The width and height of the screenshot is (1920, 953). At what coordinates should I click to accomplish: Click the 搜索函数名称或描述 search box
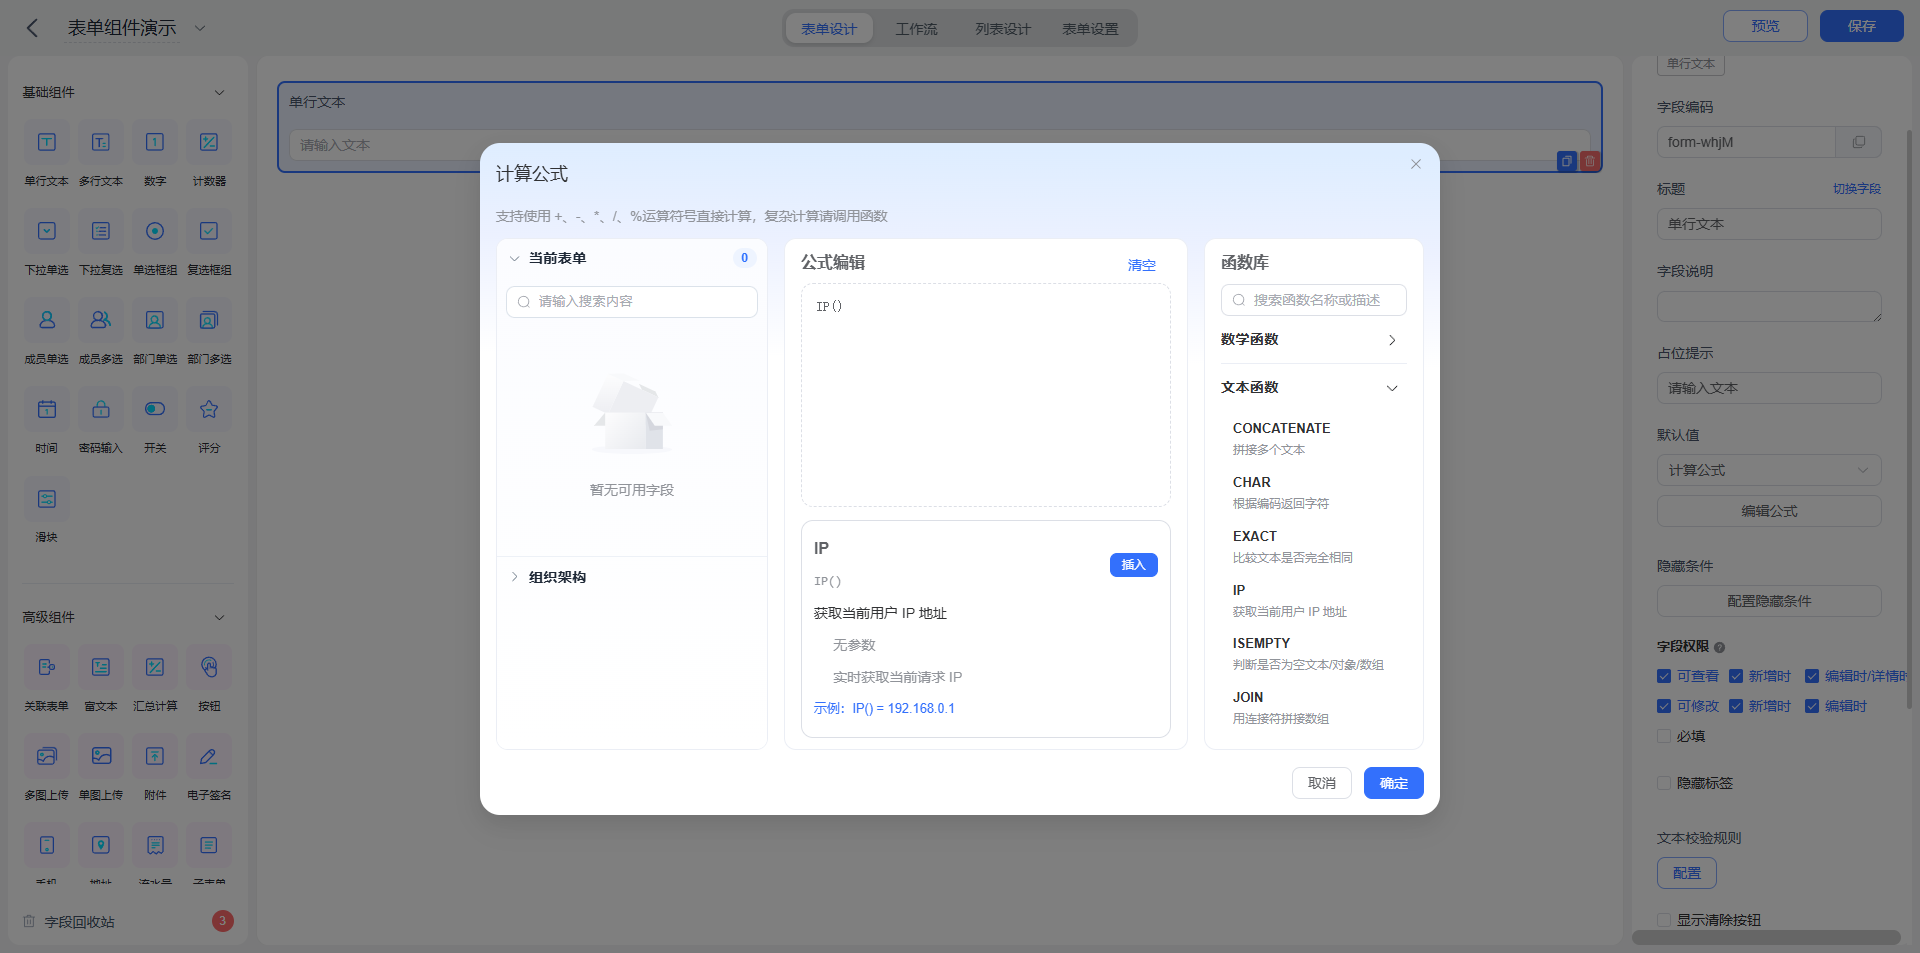click(1313, 300)
